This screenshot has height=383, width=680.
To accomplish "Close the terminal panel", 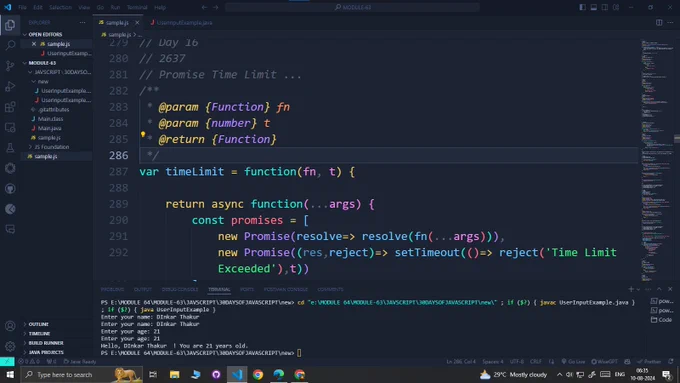I will [x=670, y=289].
